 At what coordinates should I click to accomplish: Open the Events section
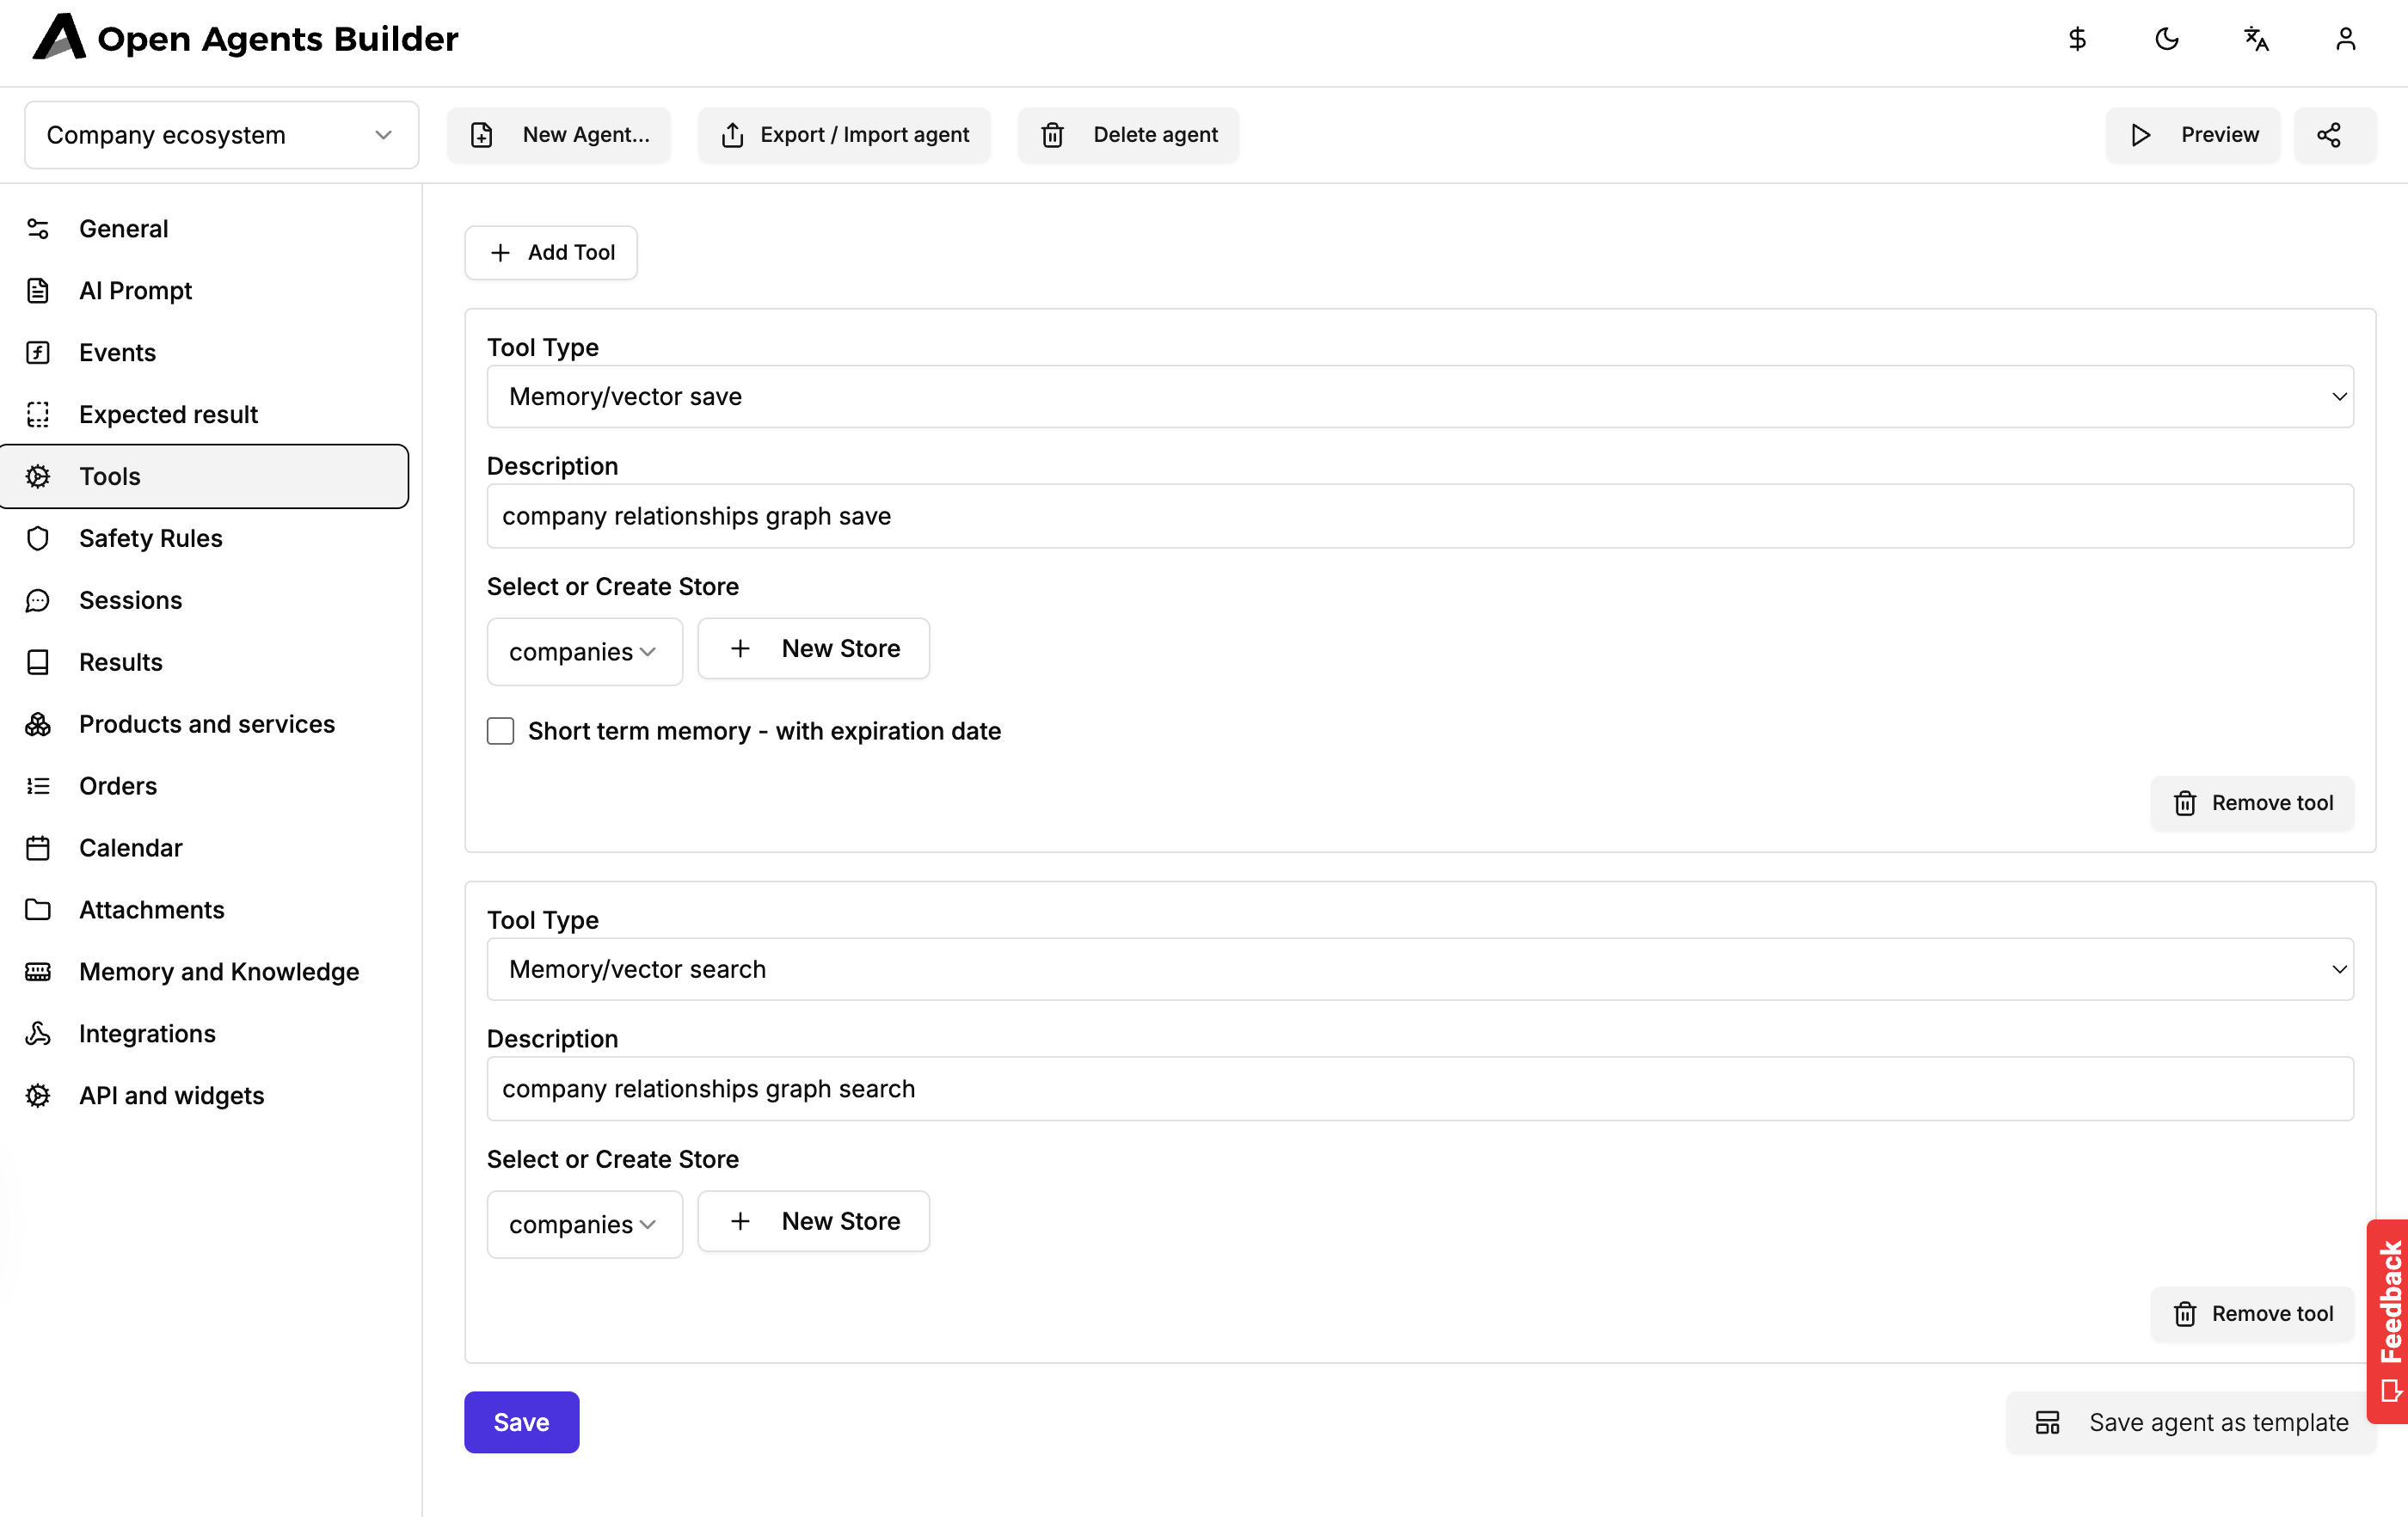coord(204,353)
